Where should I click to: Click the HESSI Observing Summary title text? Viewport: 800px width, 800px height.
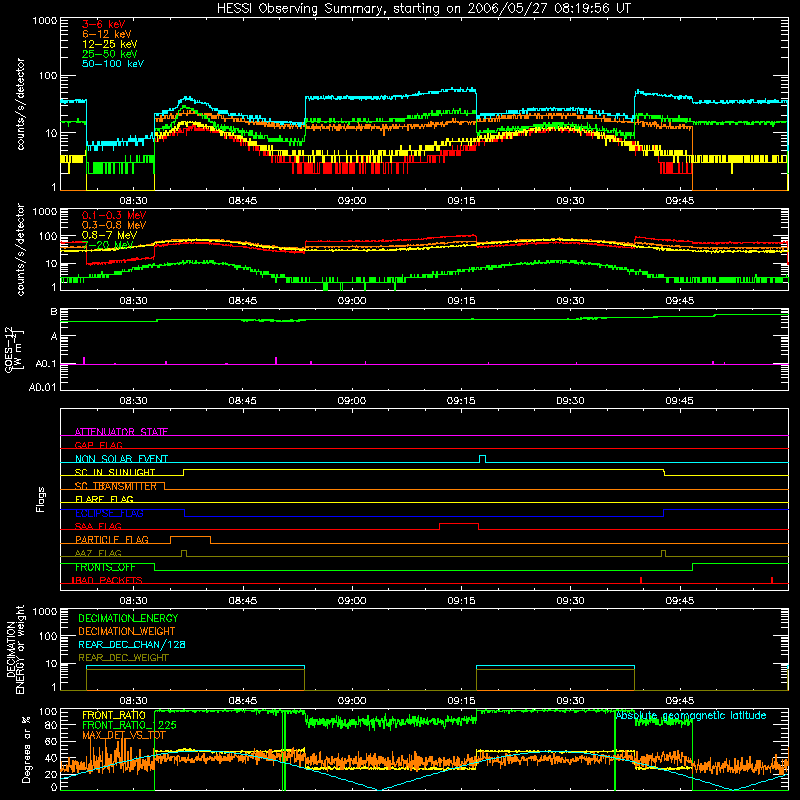(x=424, y=9)
